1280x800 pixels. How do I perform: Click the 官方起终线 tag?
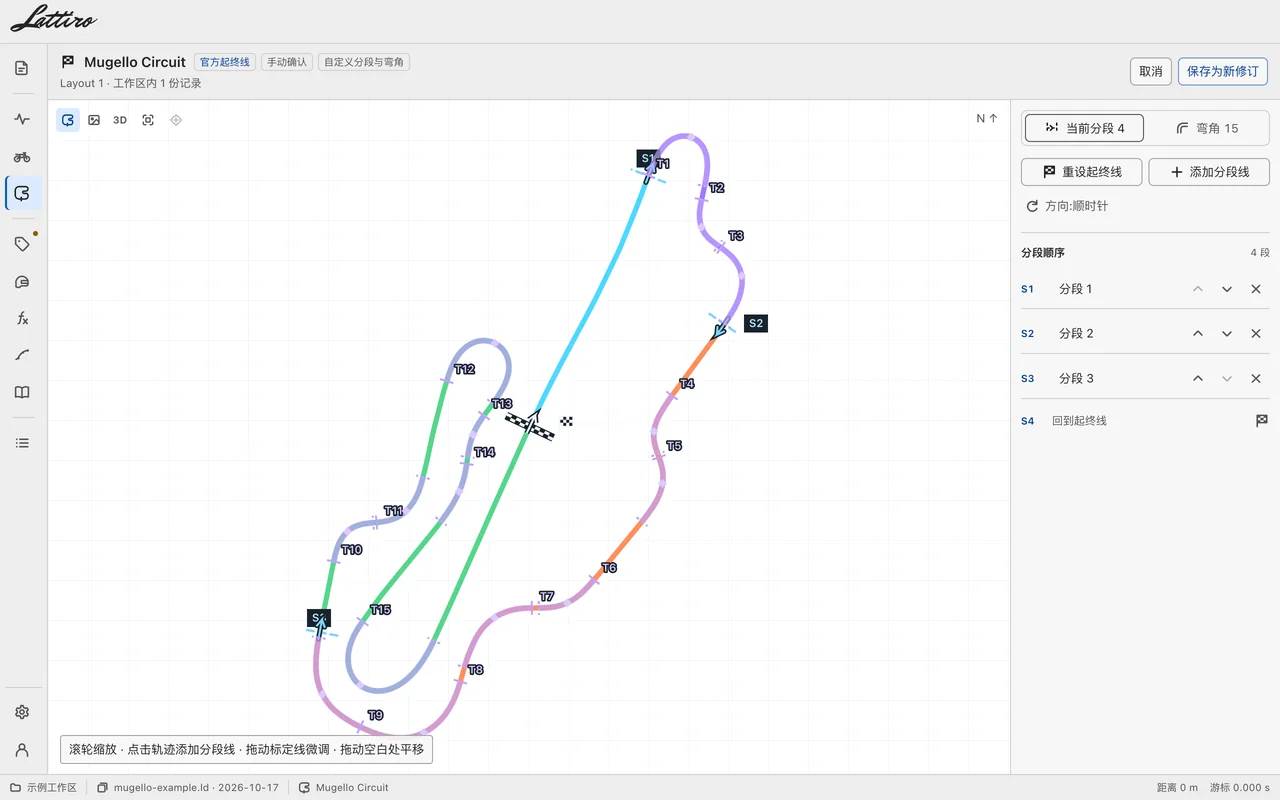click(225, 62)
